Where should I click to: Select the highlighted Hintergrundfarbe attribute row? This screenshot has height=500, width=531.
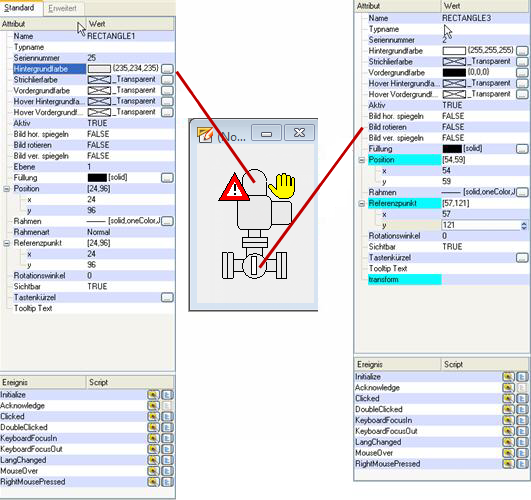tap(49, 69)
